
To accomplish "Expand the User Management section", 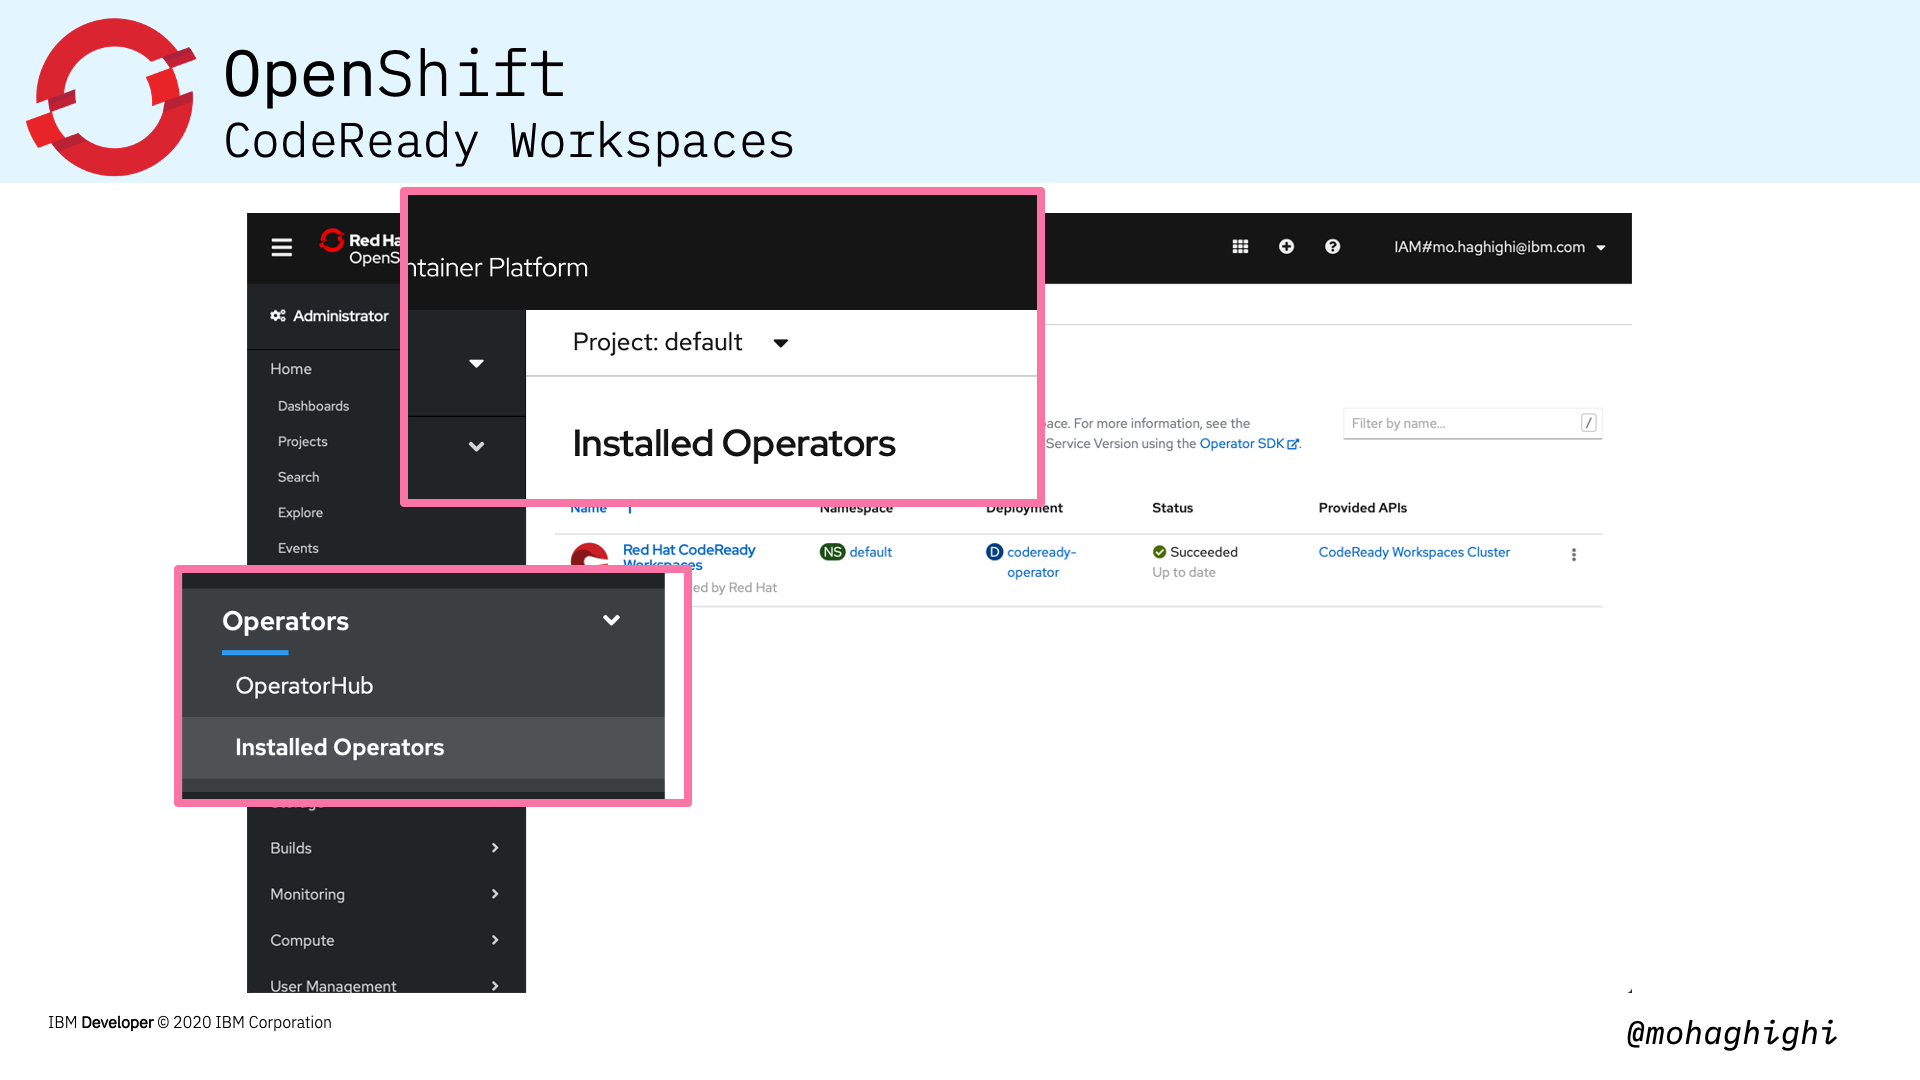I will (x=386, y=984).
